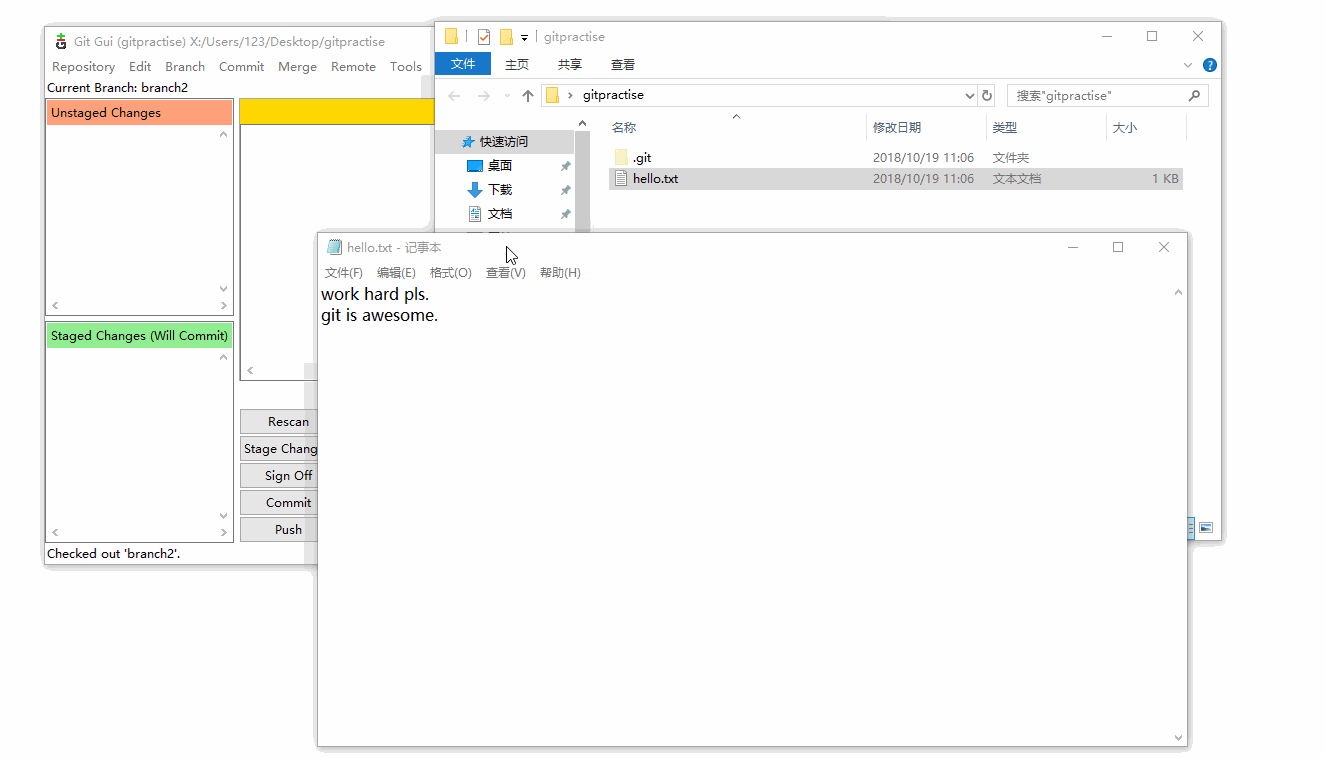1325x758 pixels.
Task: Click the Sign Off button
Action: [x=279, y=476]
